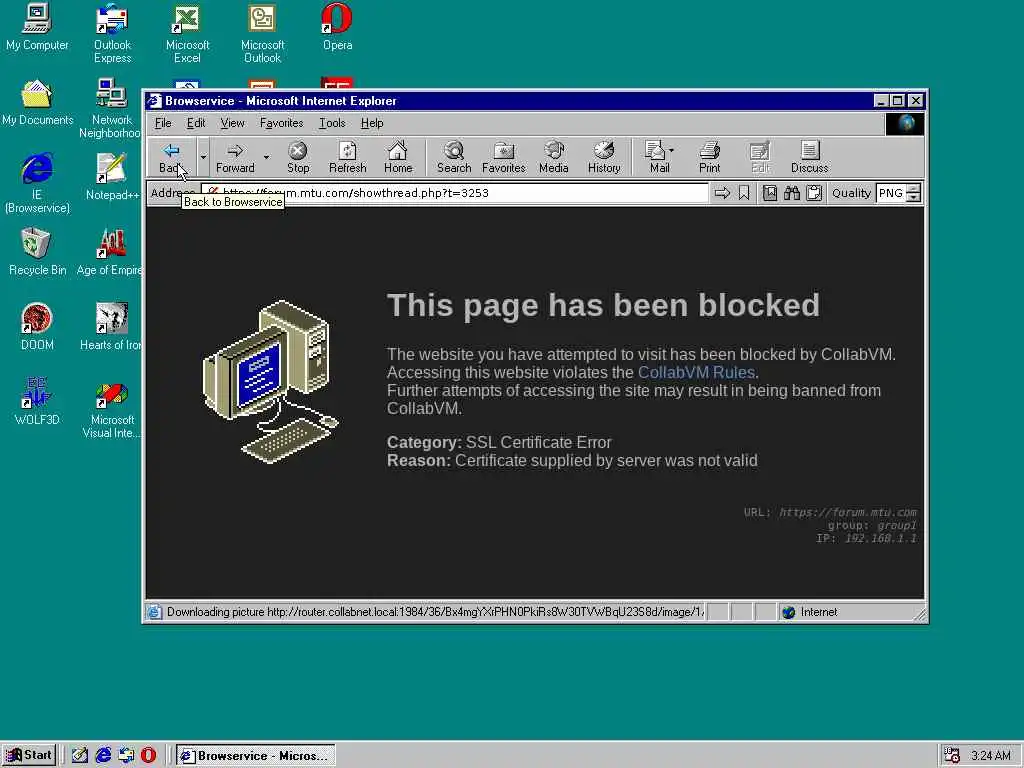Follow the CollabVM Rules link
1024x768 pixels.
pos(696,372)
